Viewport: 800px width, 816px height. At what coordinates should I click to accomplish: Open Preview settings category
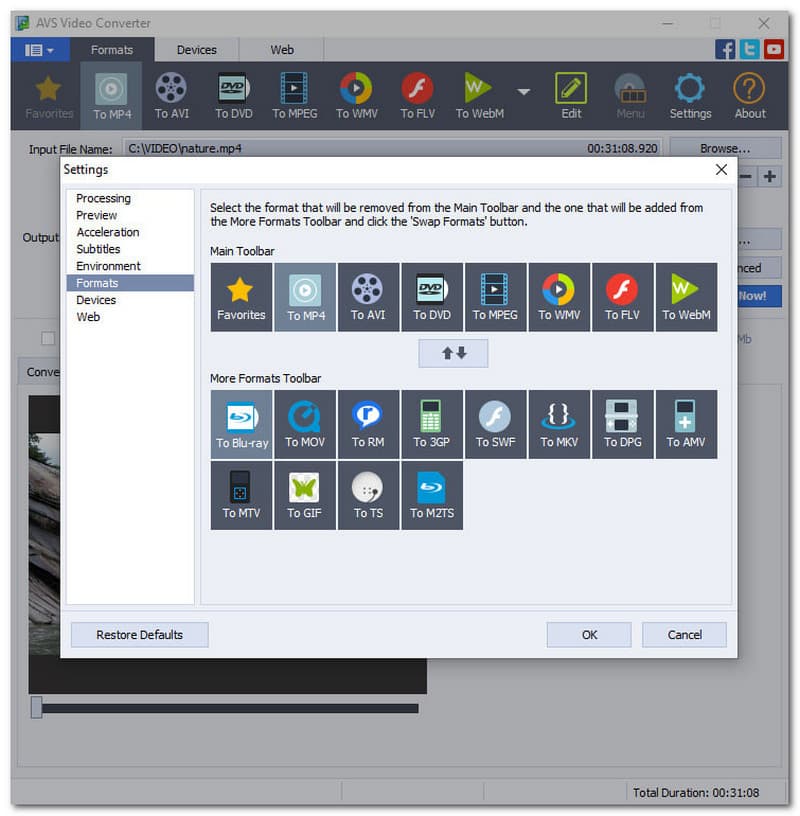[130, 215]
